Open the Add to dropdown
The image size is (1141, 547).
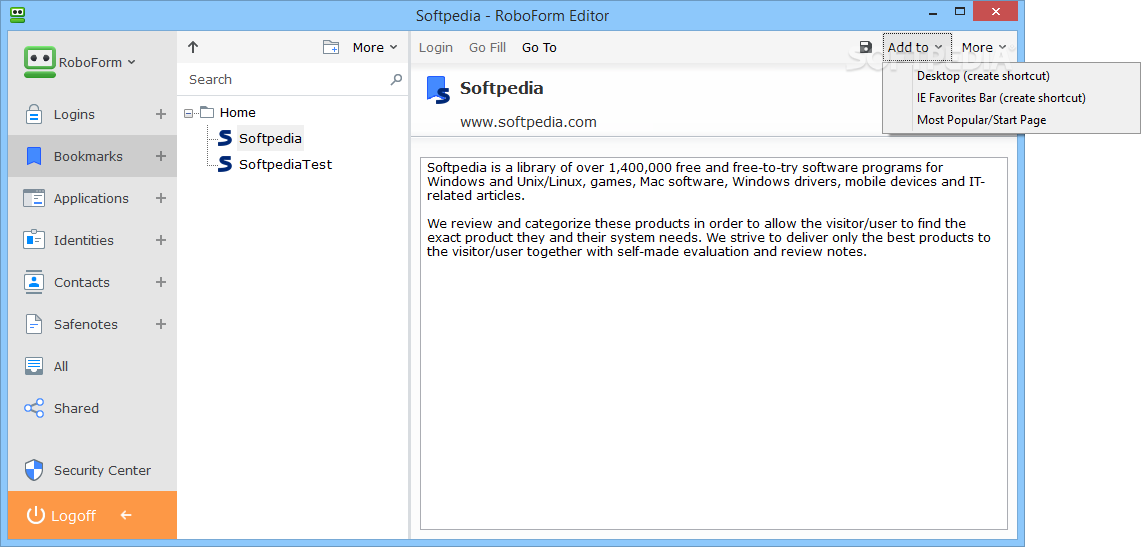click(916, 47)
